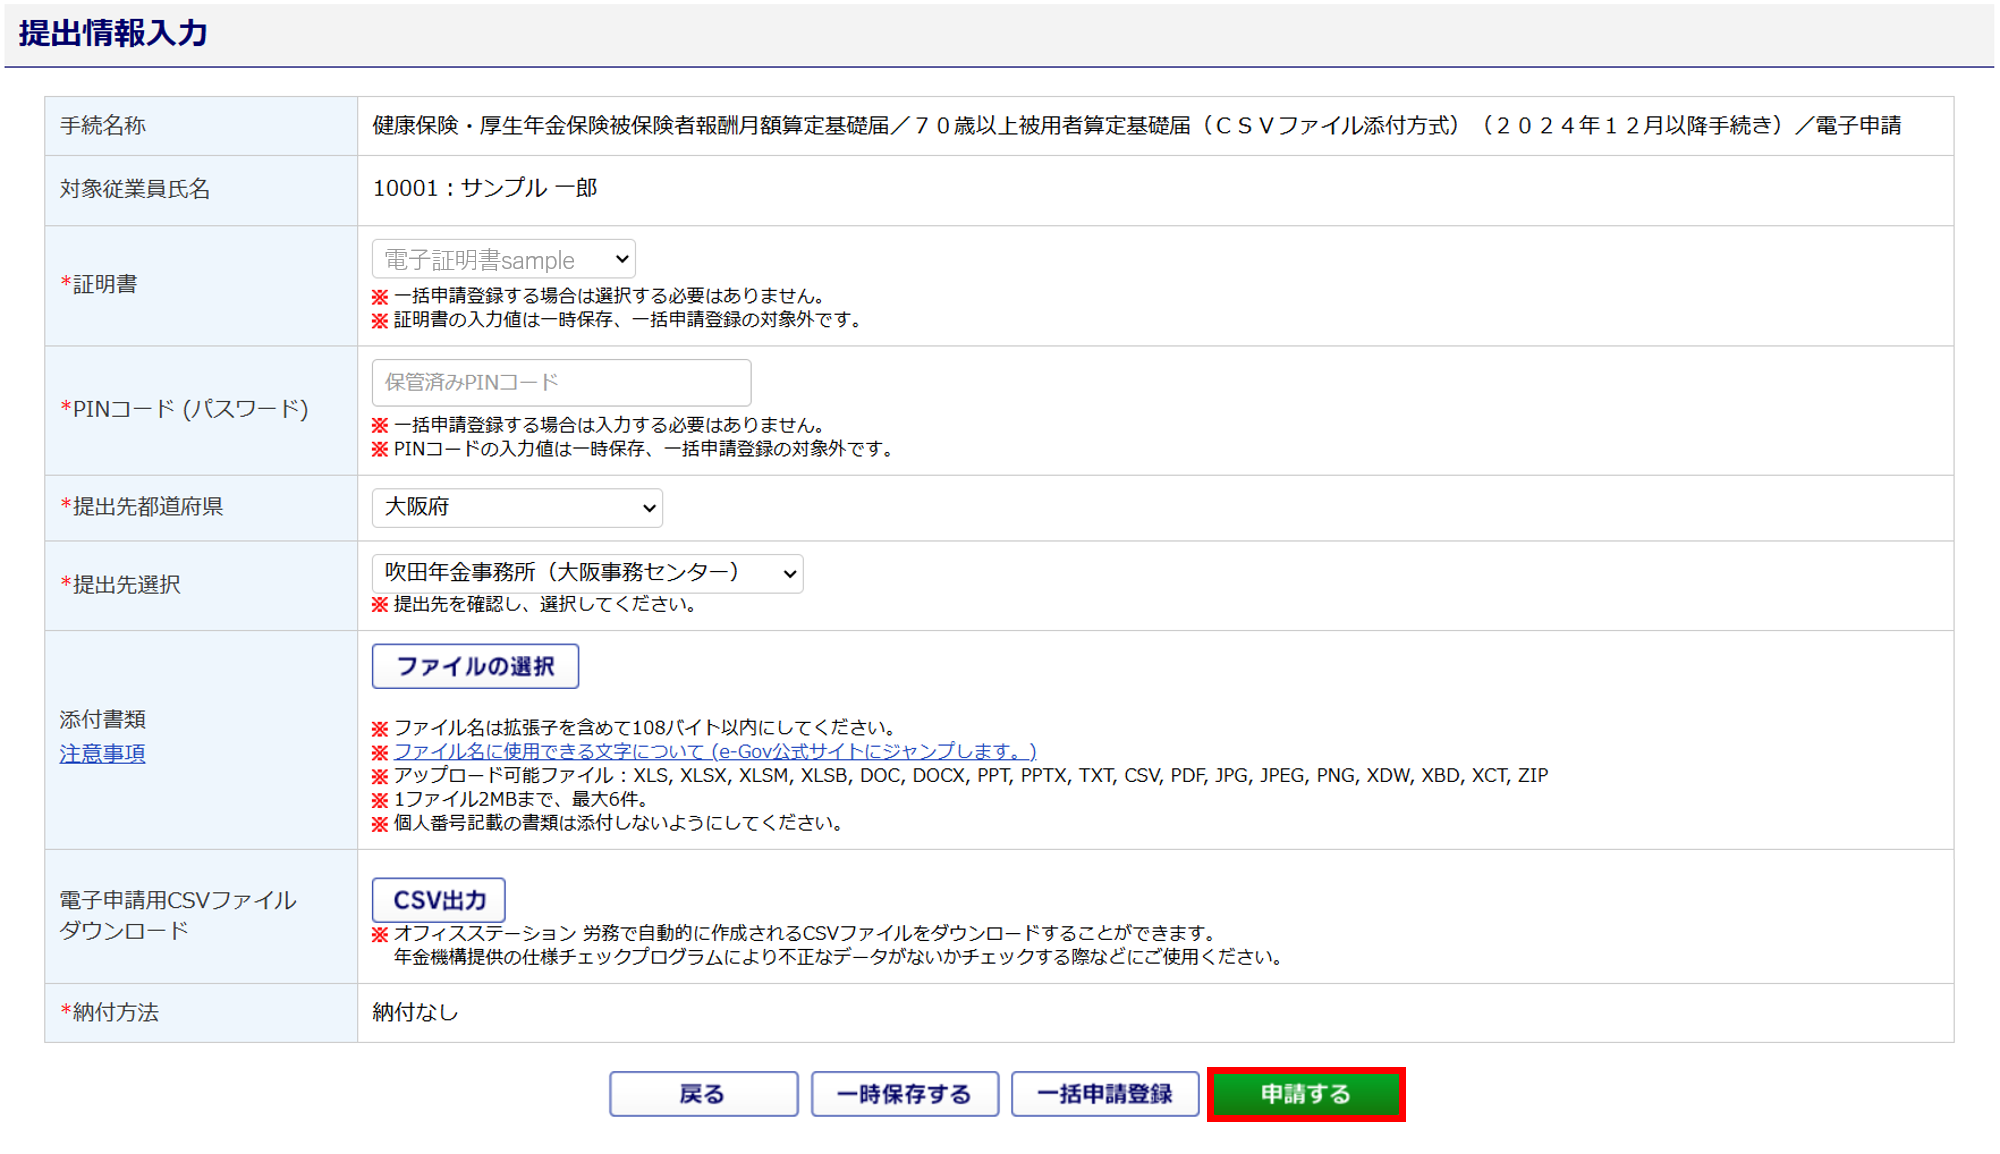Open the 提出先選択 office dropdown

(586, 573)
